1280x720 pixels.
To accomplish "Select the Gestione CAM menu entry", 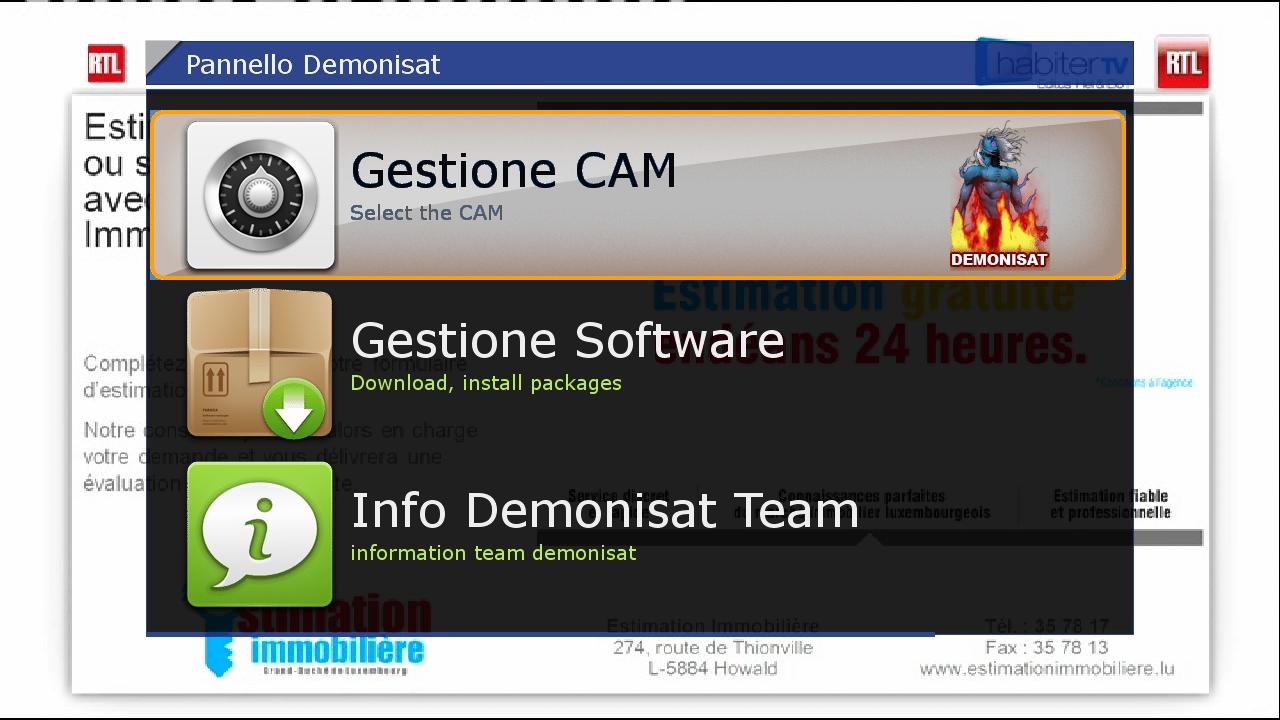I will pos(638,195).
